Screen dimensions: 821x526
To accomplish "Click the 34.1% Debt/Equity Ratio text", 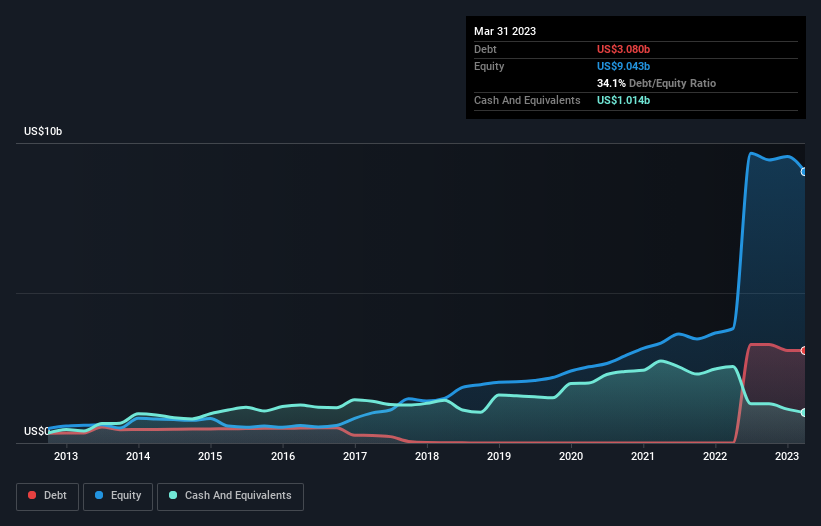I will tap(656, 83).
